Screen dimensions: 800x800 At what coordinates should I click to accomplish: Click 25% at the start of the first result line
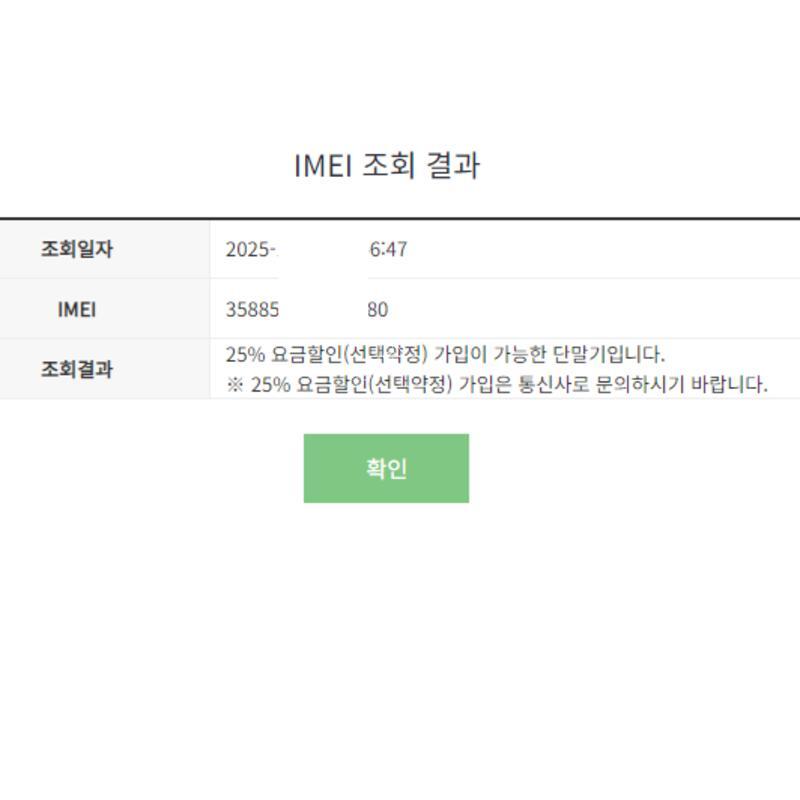pos(244,354)
